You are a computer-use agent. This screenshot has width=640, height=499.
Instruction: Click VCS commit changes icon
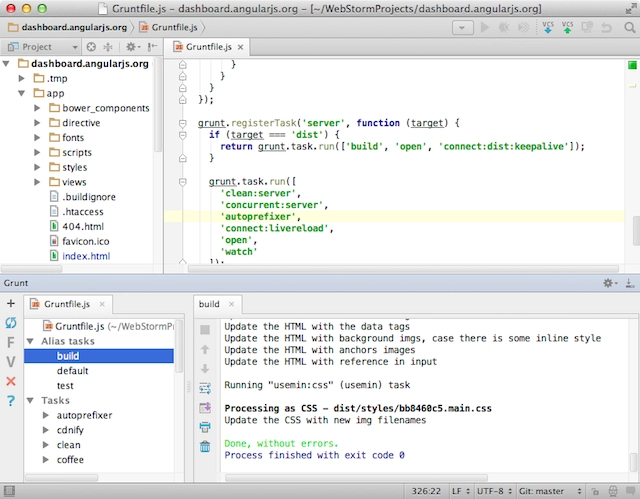pyautogui.click(x=567, y=27)
